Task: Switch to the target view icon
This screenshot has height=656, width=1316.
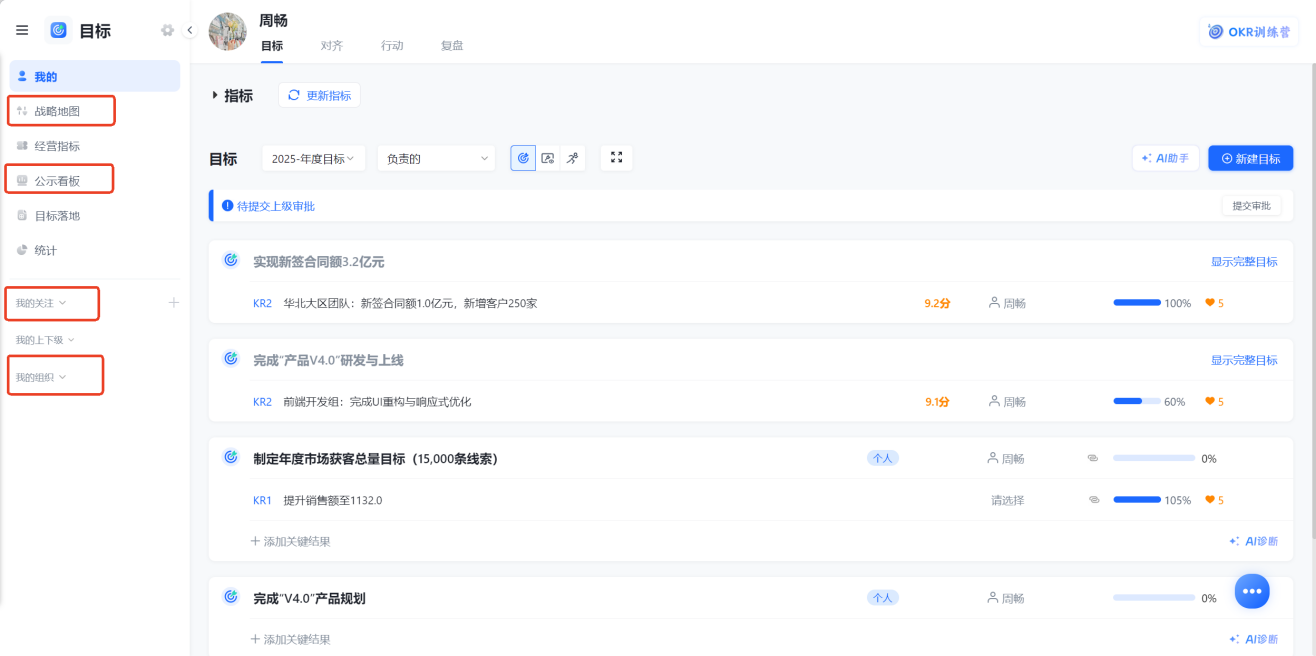Action: (523, 158)
